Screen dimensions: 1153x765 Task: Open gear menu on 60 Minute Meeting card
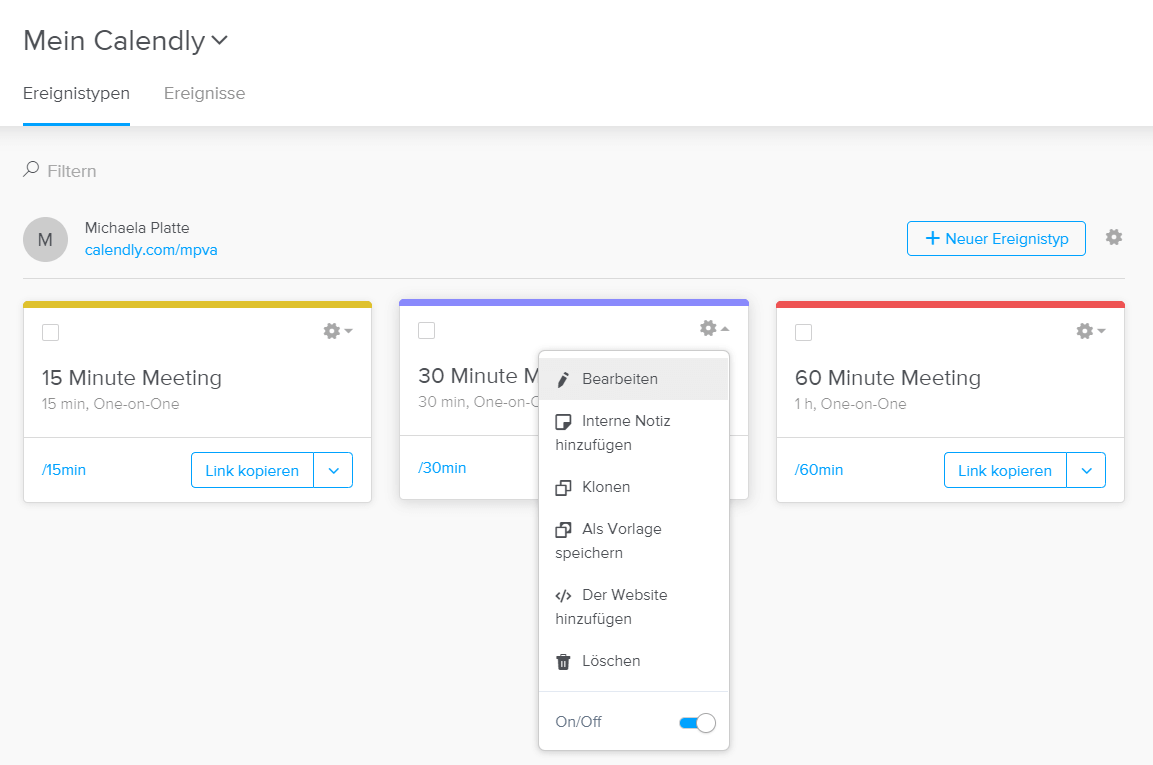[1091, 331]
